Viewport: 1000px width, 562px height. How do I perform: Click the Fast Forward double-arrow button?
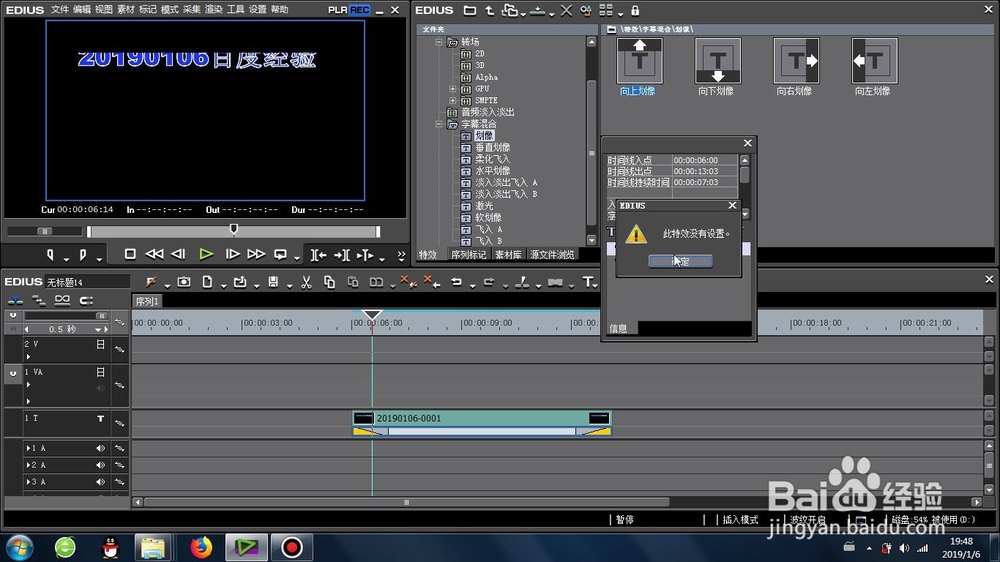[256, 254]
